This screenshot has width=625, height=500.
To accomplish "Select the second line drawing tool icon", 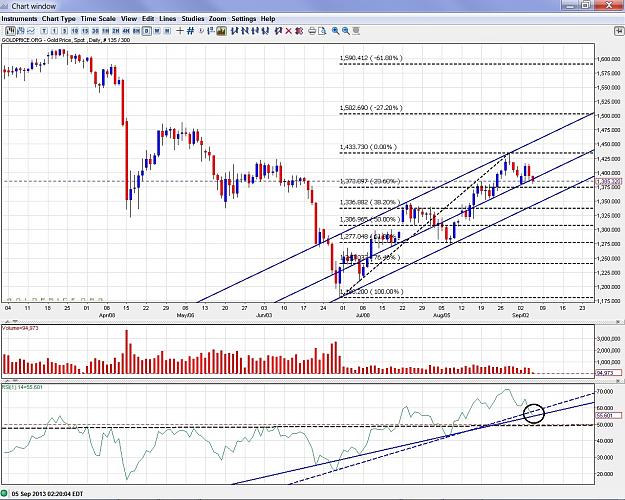I will pyautogui.click(x=245, y=31).
